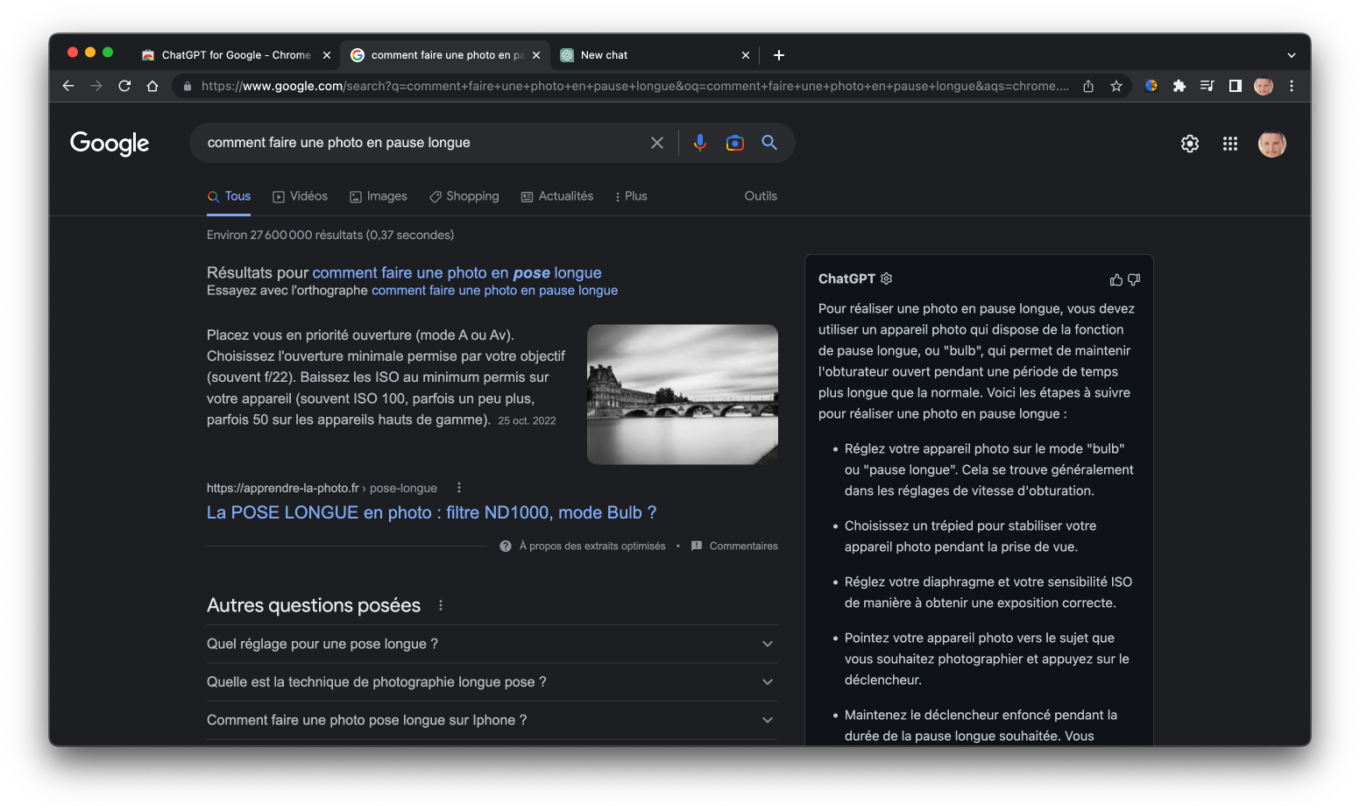Switch to the Actualités results tab
The image size is (1360, 811).
tap(557, 197)
